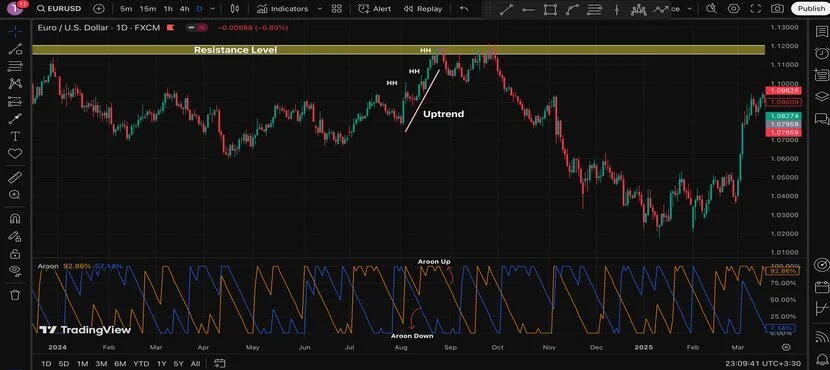Image resolution: width=830 pixels, height=370 pixels.
Task: Open the candlestick chart type selector
Action: coord(236,8)
